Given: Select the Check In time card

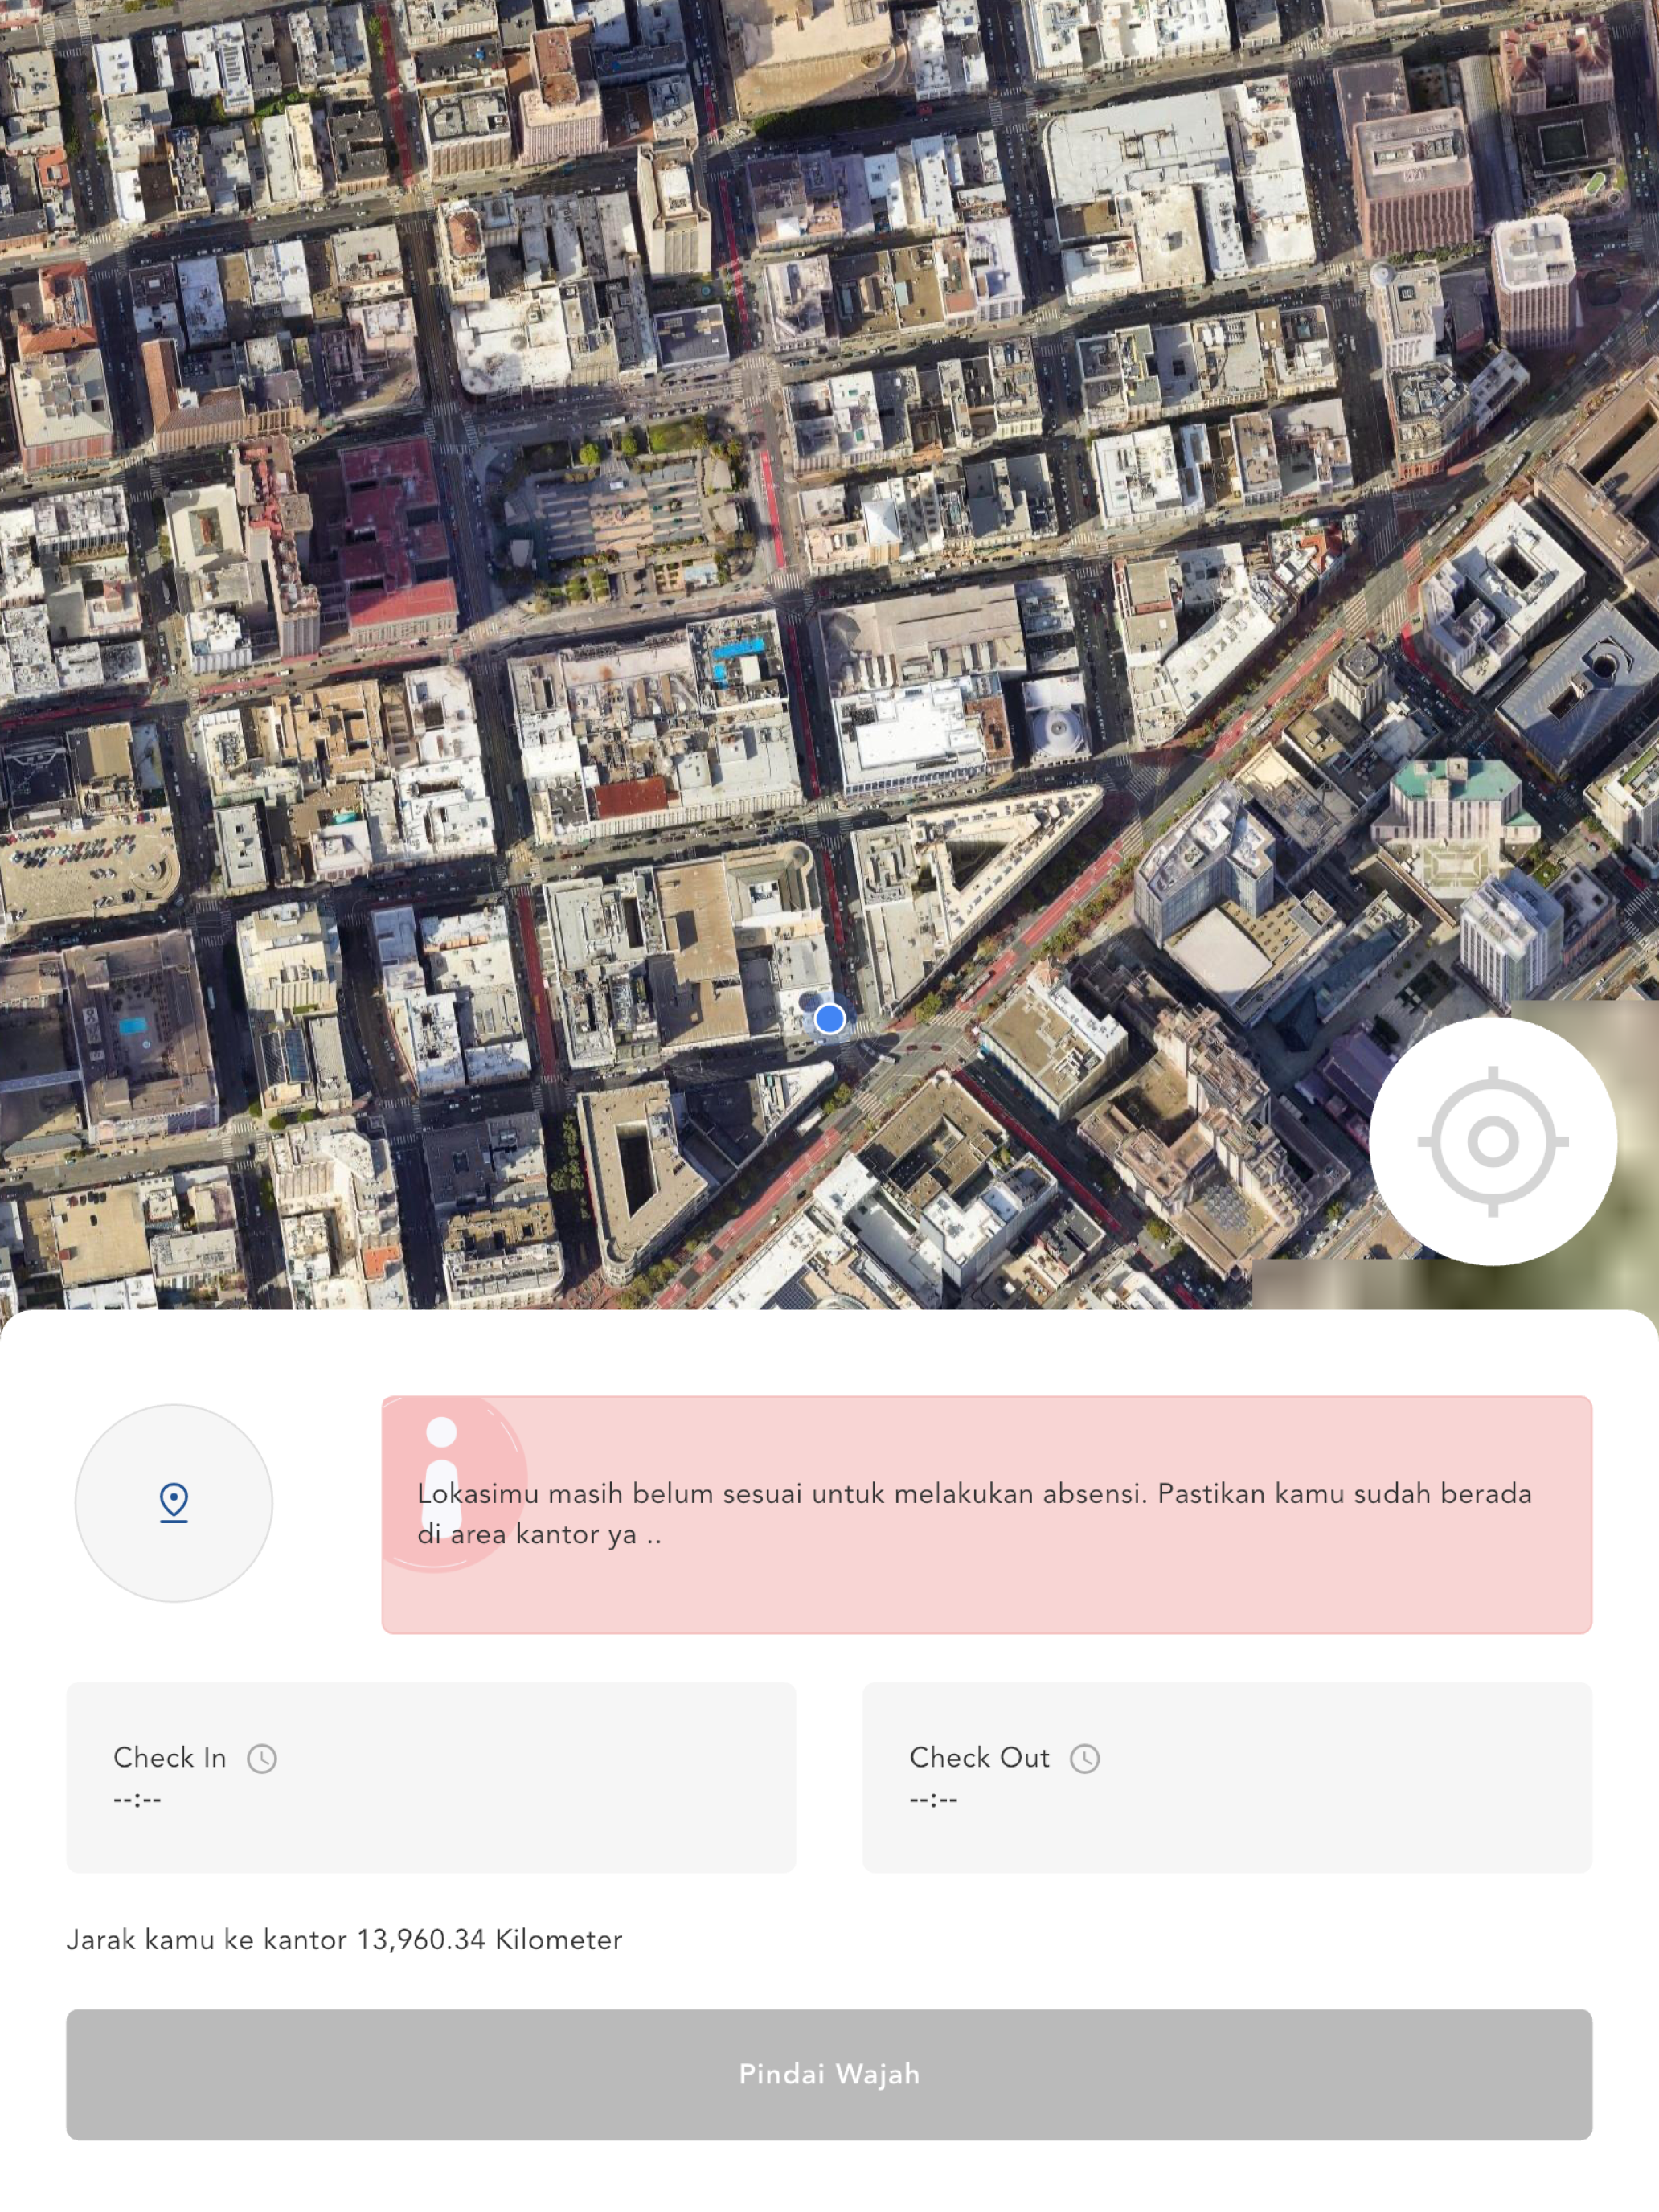Looking at the screenshot, I should (x=431, y=1777).
